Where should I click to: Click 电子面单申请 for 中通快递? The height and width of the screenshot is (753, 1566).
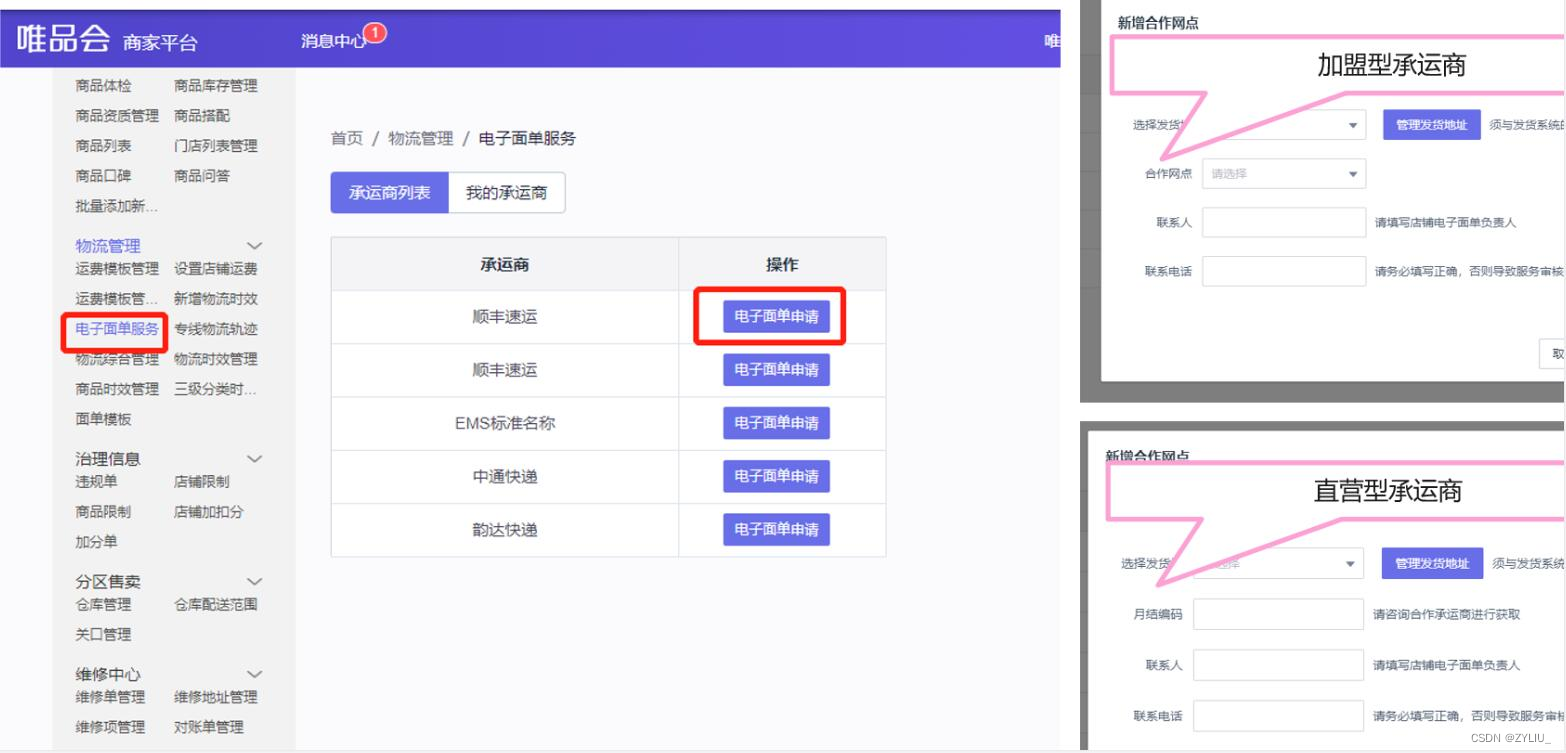(776, 476)
